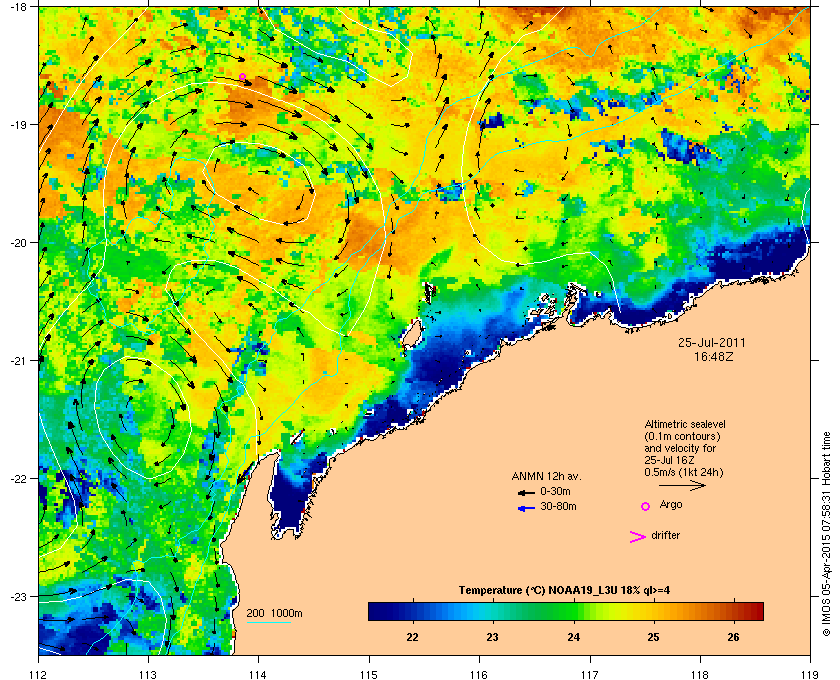Click the longitude axis label 117

589,675
